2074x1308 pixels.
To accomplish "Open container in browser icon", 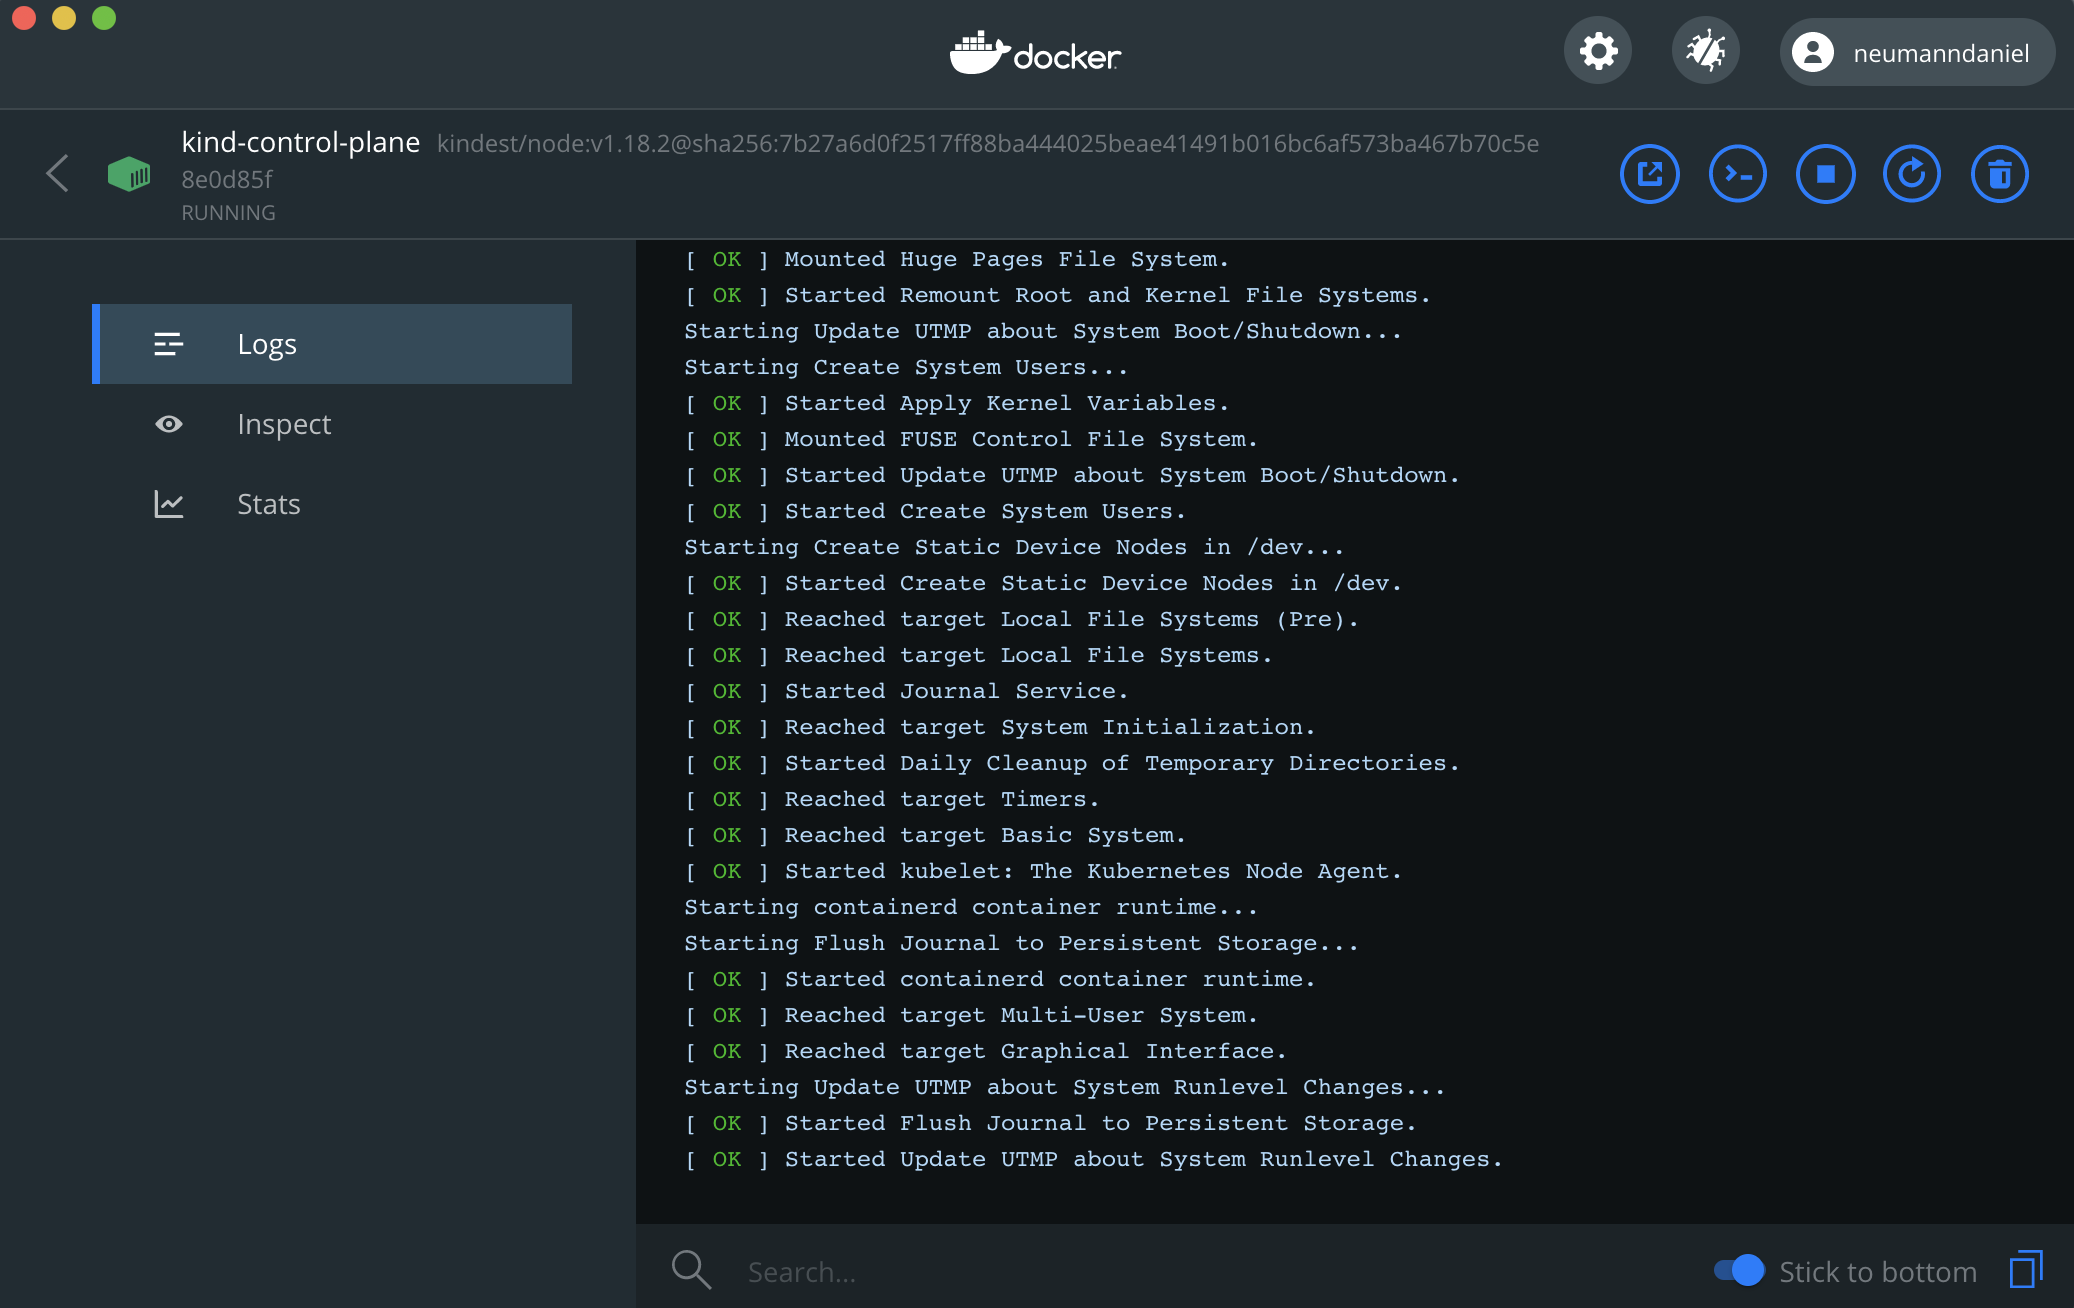I will tap(1649, 175).
